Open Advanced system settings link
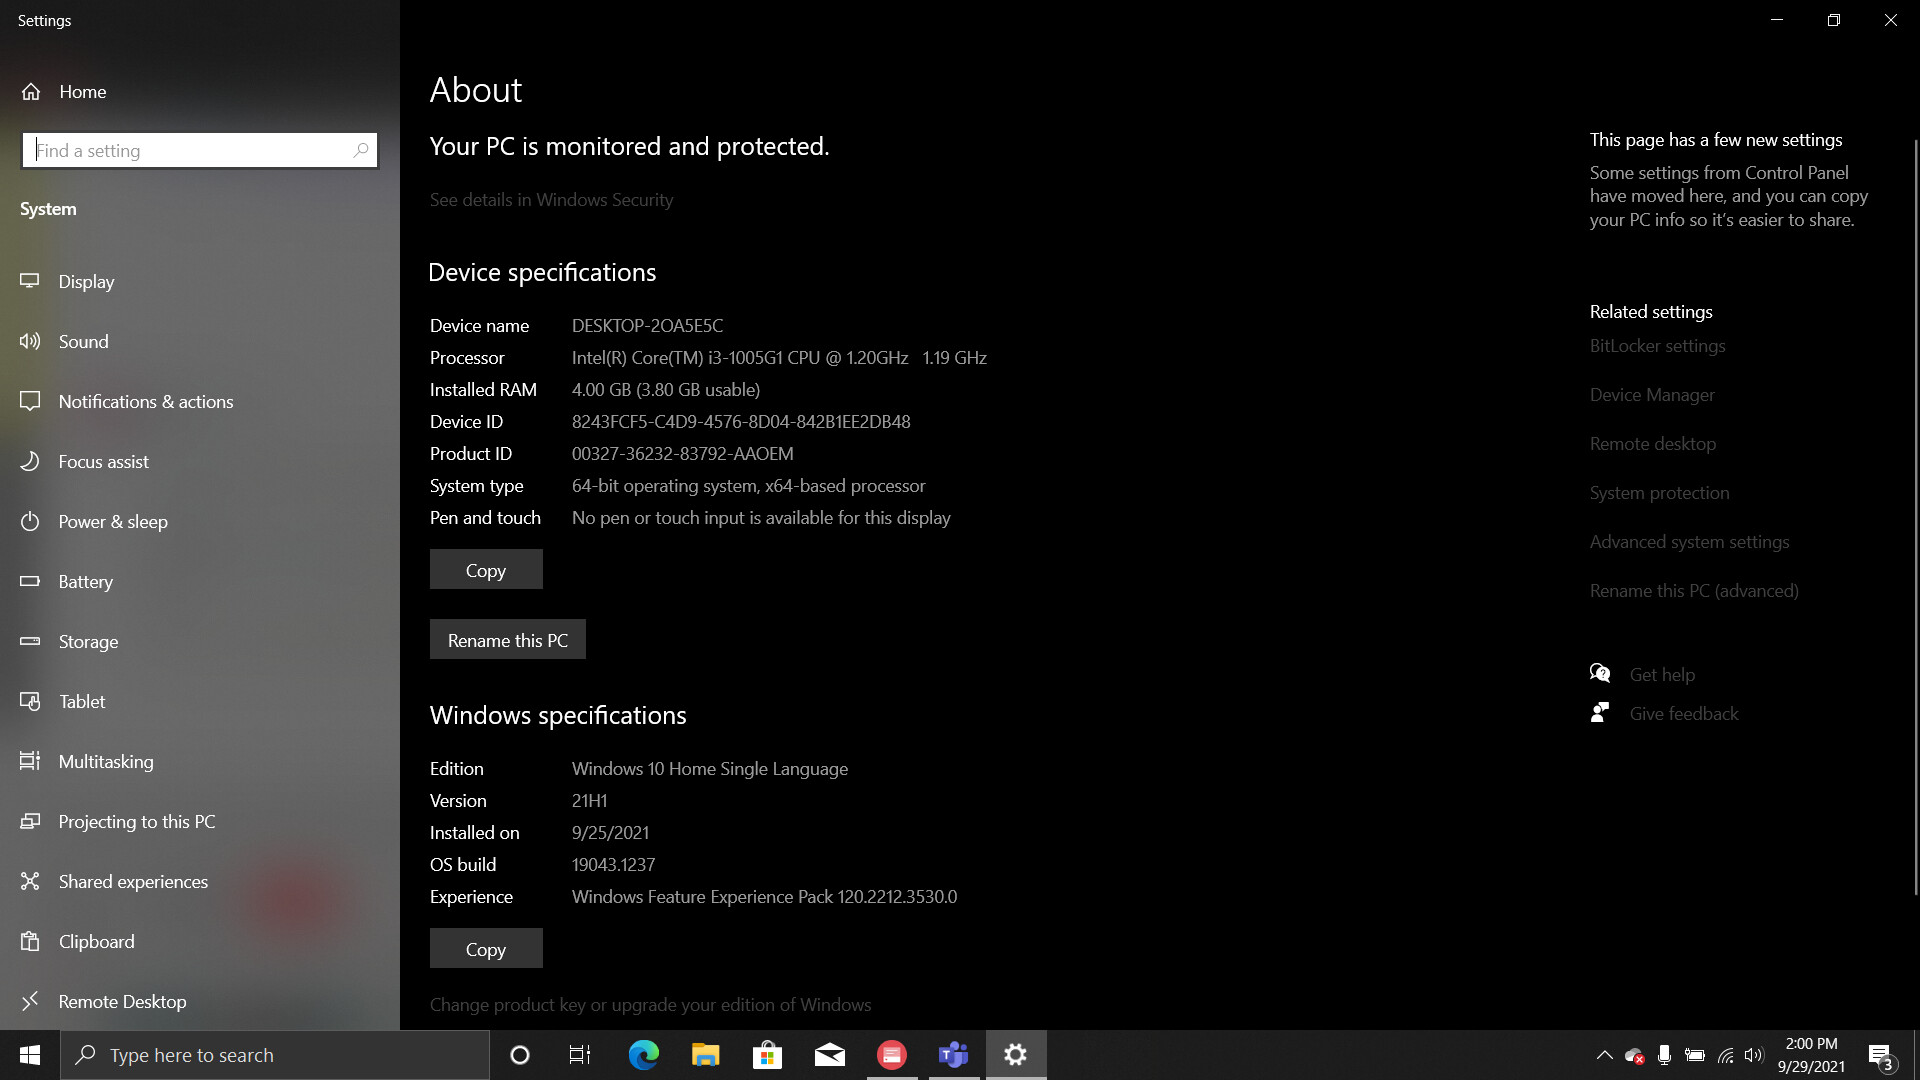This screenshot has width=1920, height=1080. pyautogui.click(x=1689, y=541)
